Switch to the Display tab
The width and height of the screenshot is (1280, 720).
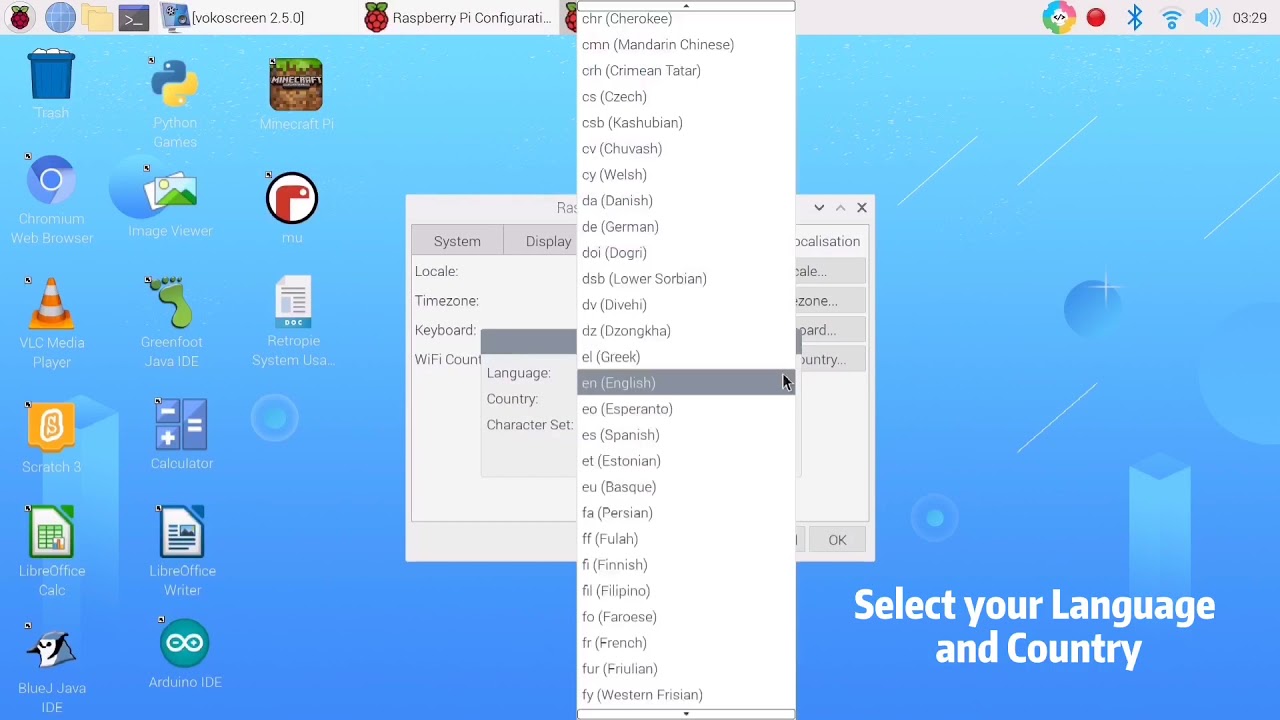pos(543,241)
